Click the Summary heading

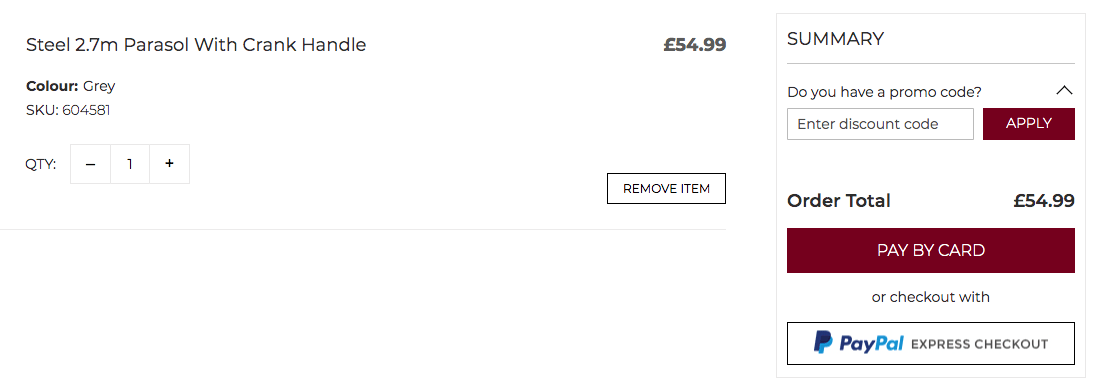pyautogui.click(x=835, y=39)
